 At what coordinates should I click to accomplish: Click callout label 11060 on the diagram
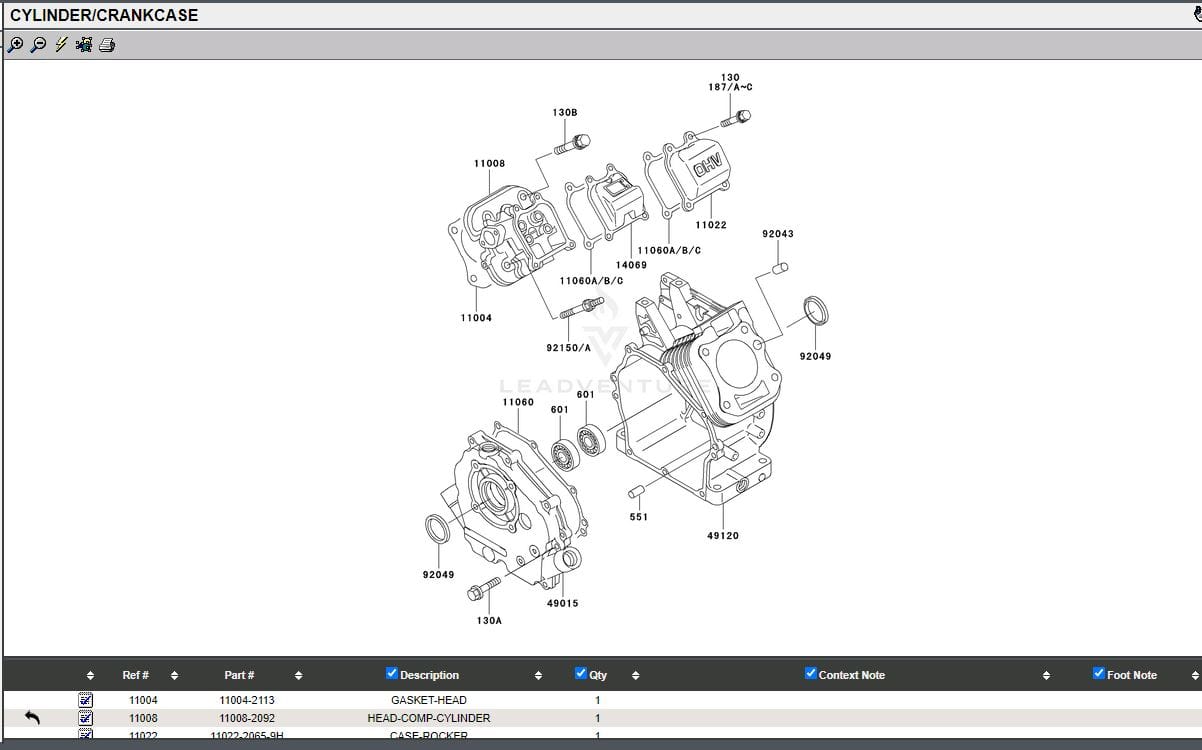(517, 401)
